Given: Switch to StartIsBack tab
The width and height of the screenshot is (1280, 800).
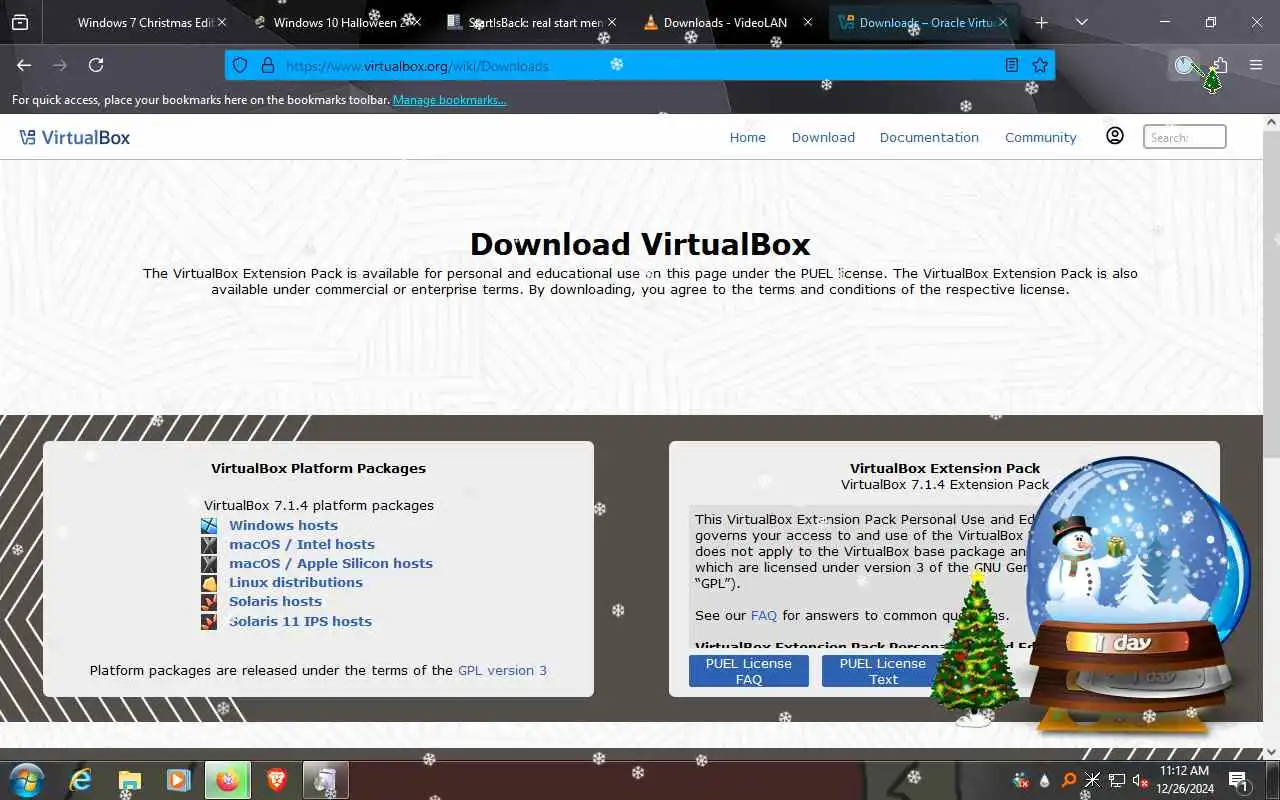Looking at the screenshot, I should tap(532, 22).
